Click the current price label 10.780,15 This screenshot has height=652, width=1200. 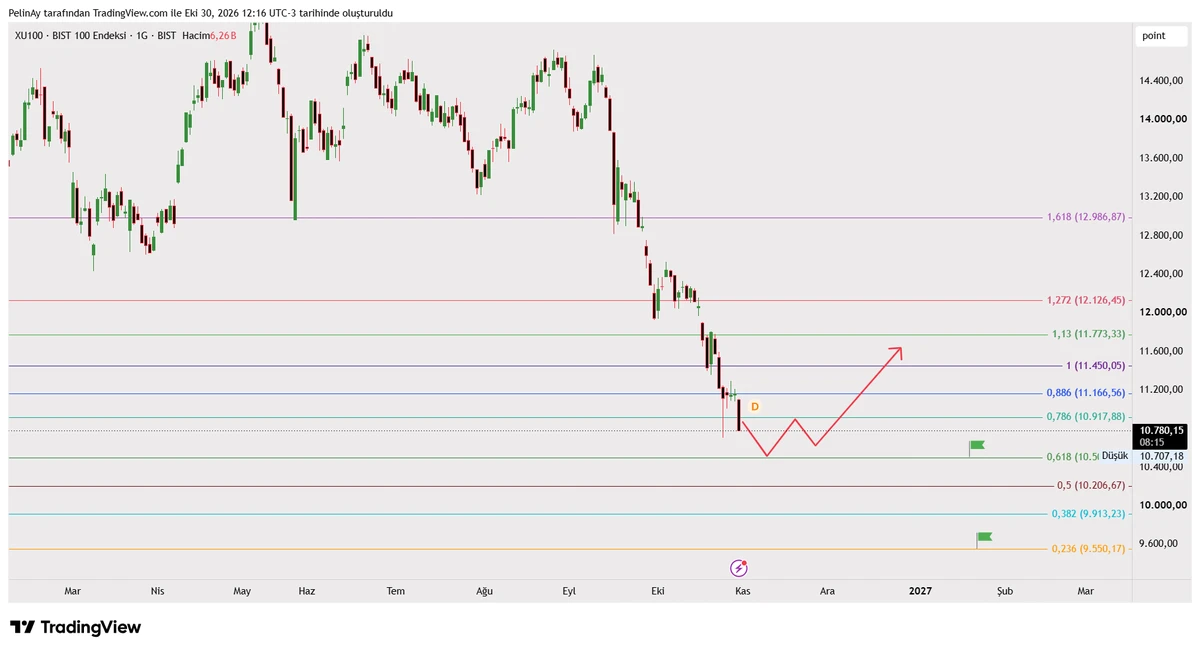pyautogui.click(x=1159, y=430)
